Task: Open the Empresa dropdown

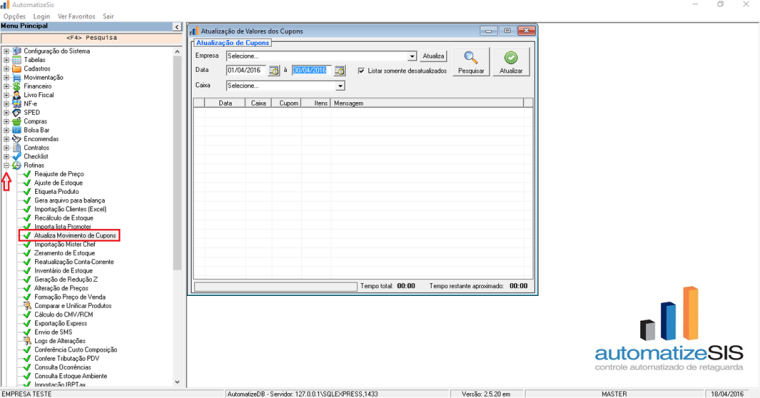Action: (412, 56)
